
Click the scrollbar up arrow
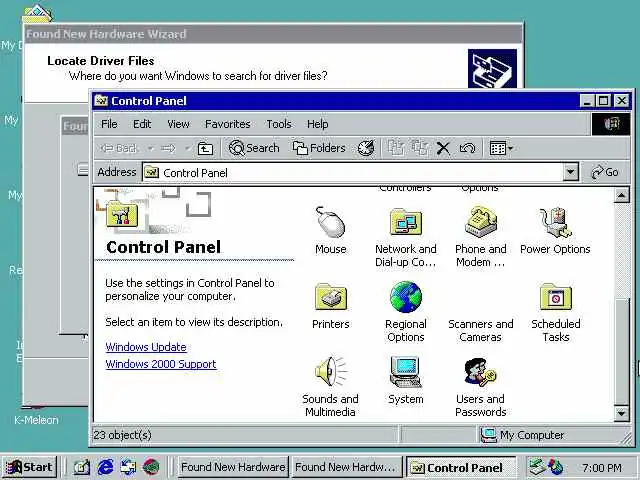pyautogui.click(x=621, y=196)
